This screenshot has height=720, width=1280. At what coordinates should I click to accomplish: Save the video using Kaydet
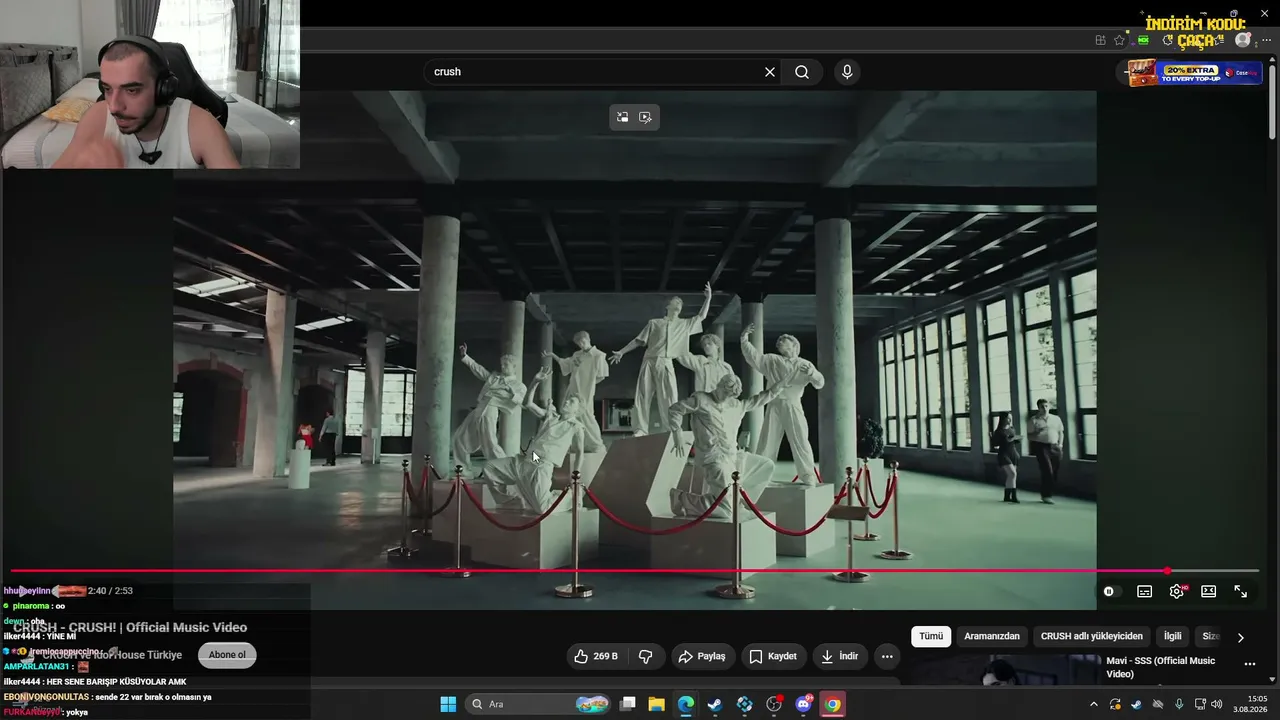[x=774, y=656]
